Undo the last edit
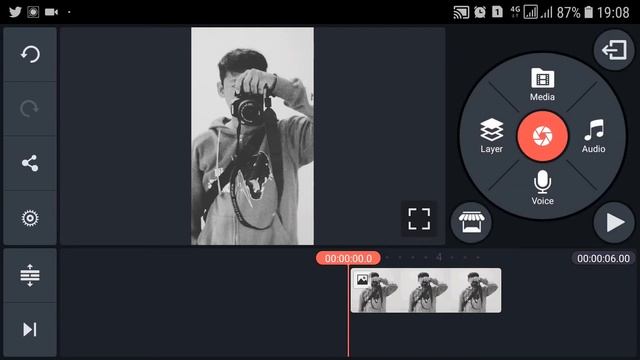The width and height of the screenshot is (640, 360). [x=30, y=54]
